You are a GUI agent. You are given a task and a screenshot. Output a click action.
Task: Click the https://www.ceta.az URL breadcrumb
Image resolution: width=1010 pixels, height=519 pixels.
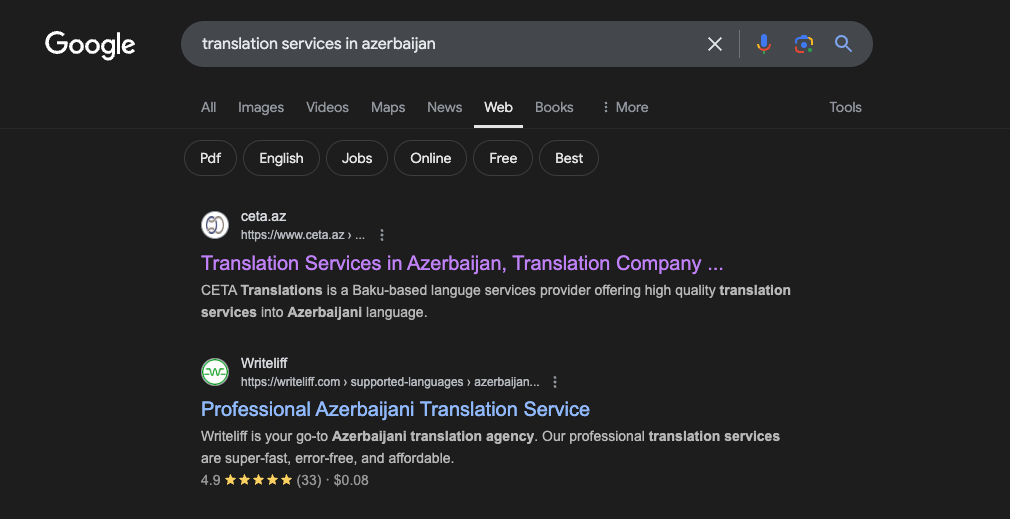[x=303, y=235]
